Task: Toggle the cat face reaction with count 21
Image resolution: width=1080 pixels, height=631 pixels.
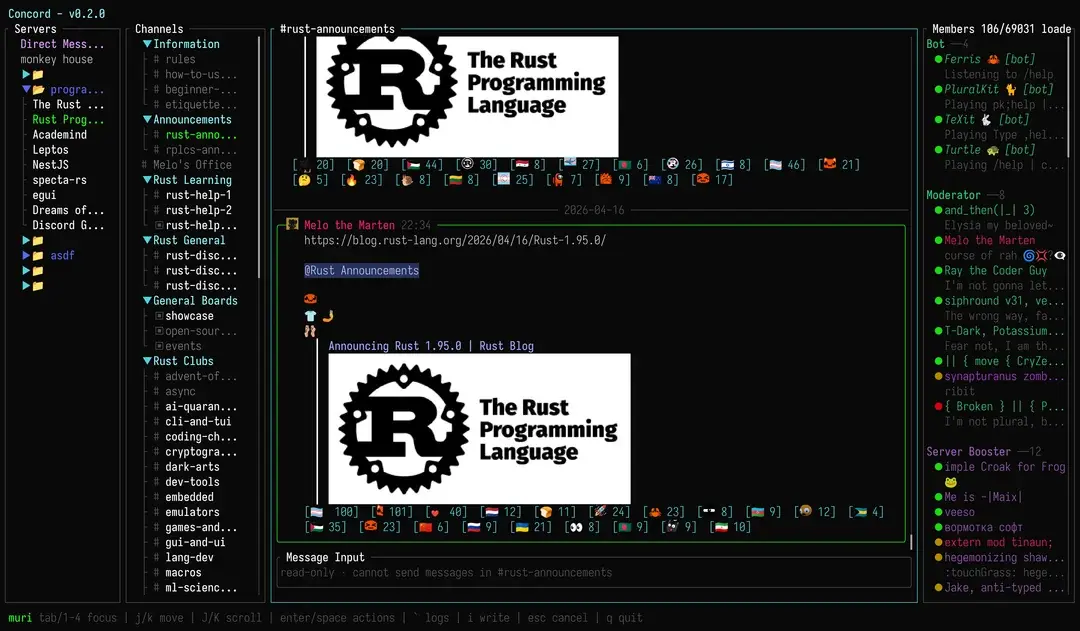Action: click(x=840, y=165)
